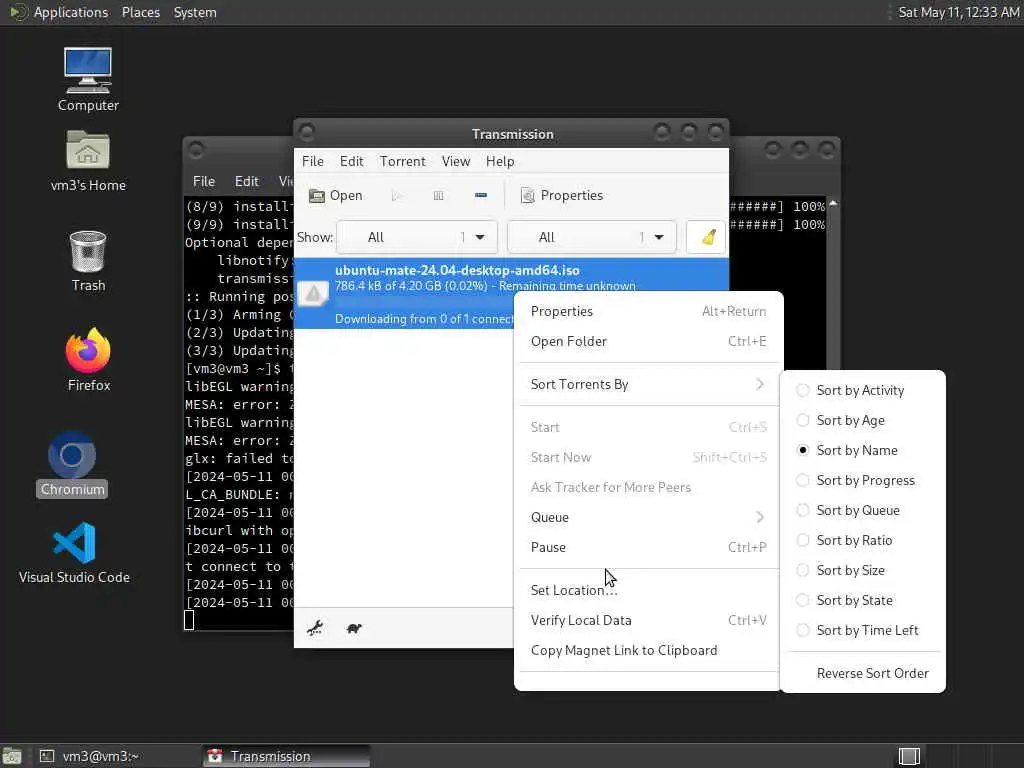Click the show desktop icon in bottom panel
The height and width of the screenshot is (768, 1024).
pyautogui.click(x=12, y=756)
